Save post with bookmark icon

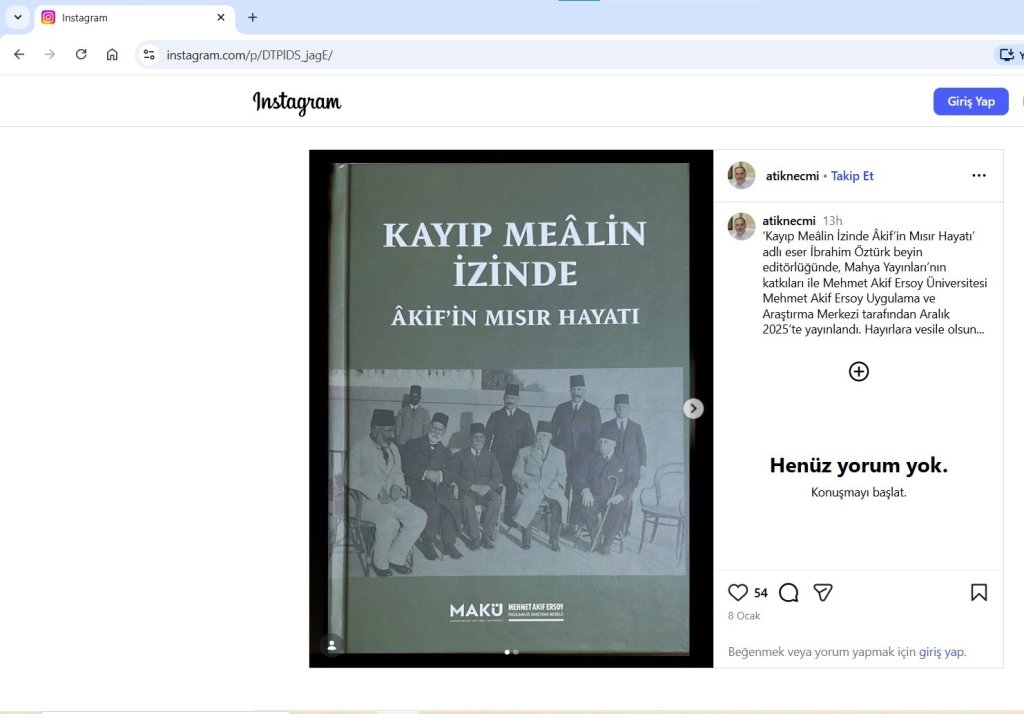(979, 593)
